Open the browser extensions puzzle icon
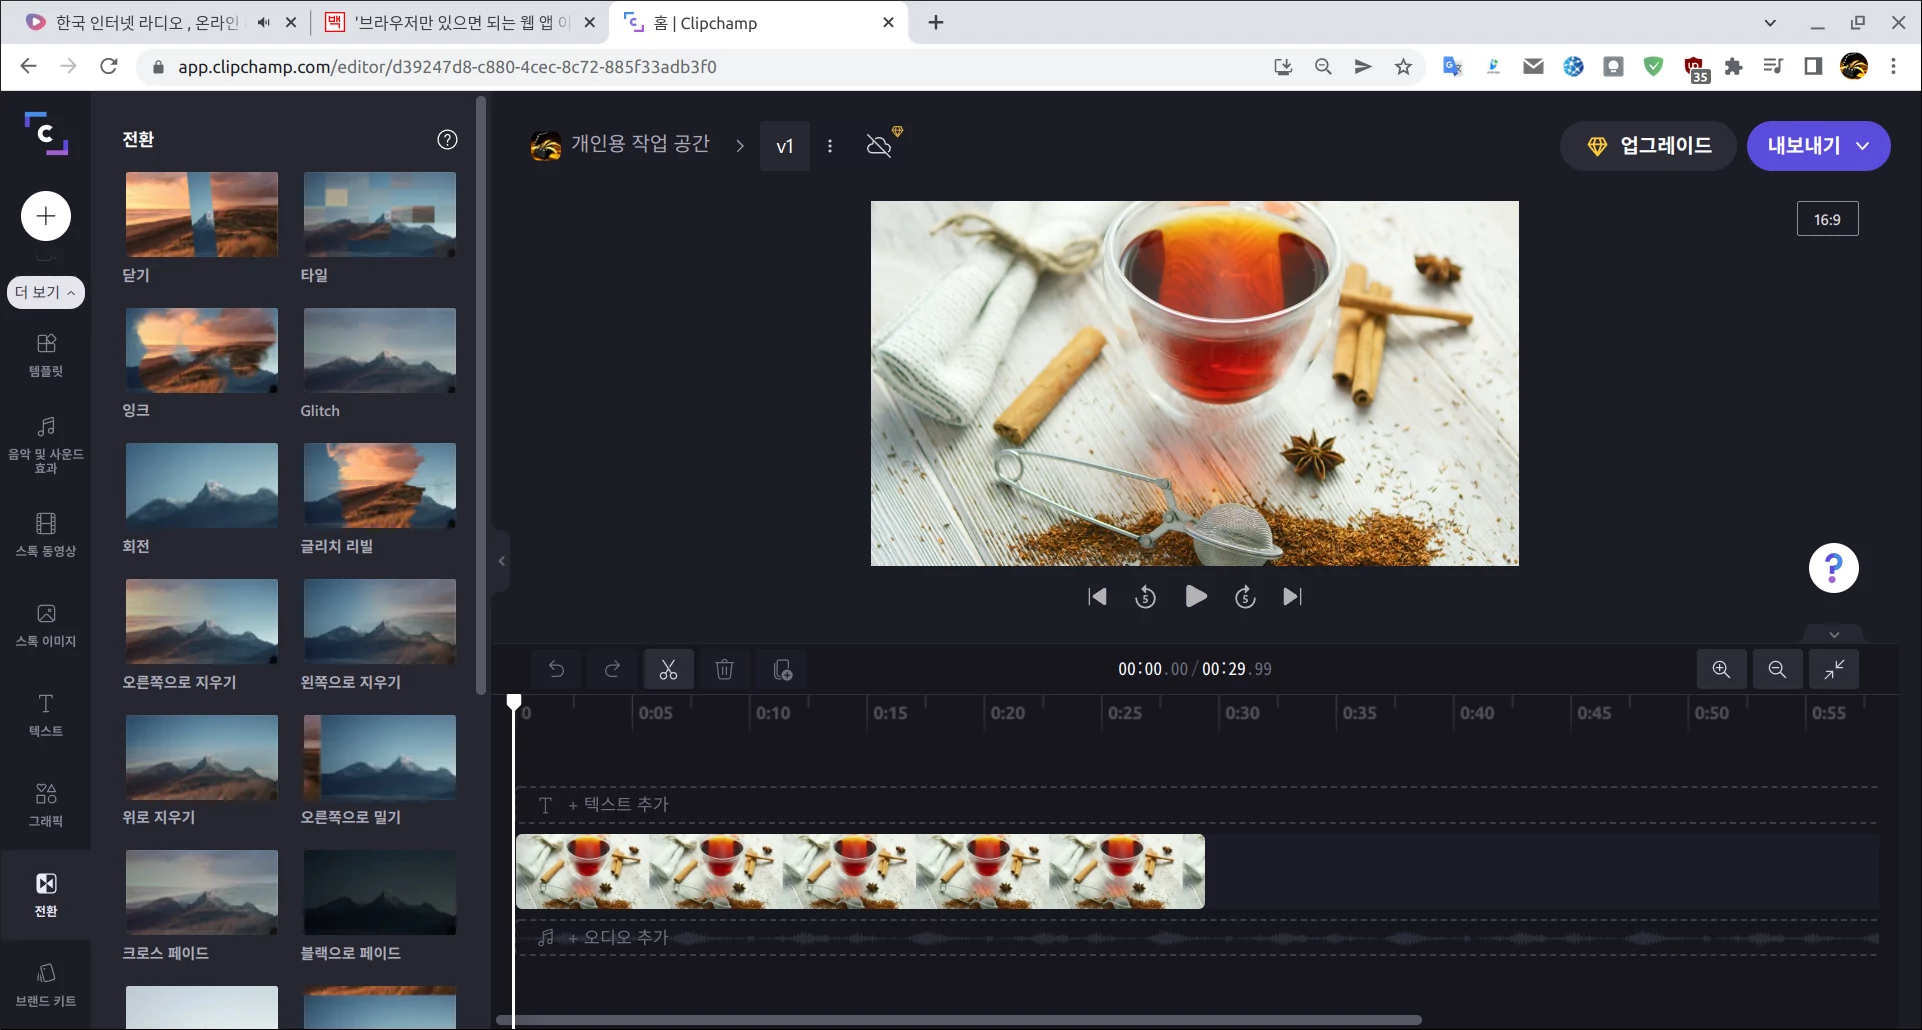1922x1030 pixels. 1734,67
